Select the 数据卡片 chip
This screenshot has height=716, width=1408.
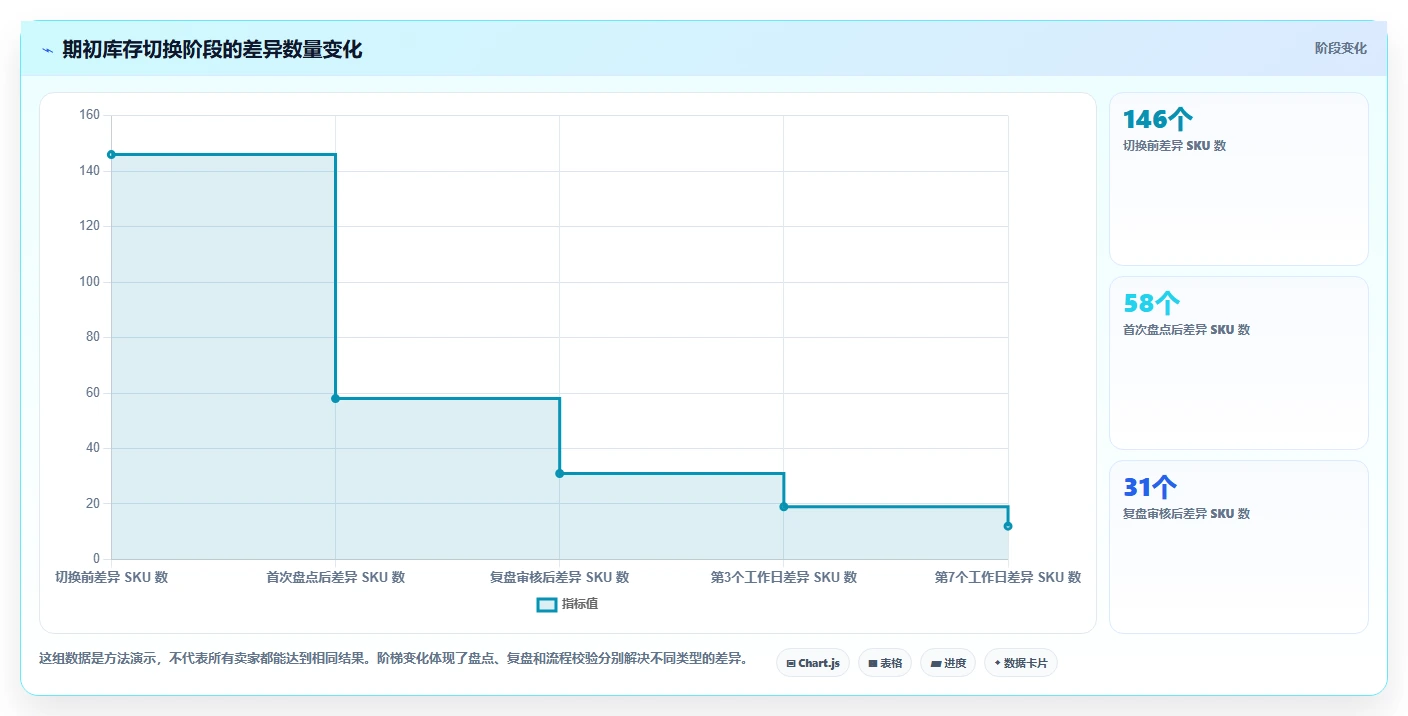1020,663
